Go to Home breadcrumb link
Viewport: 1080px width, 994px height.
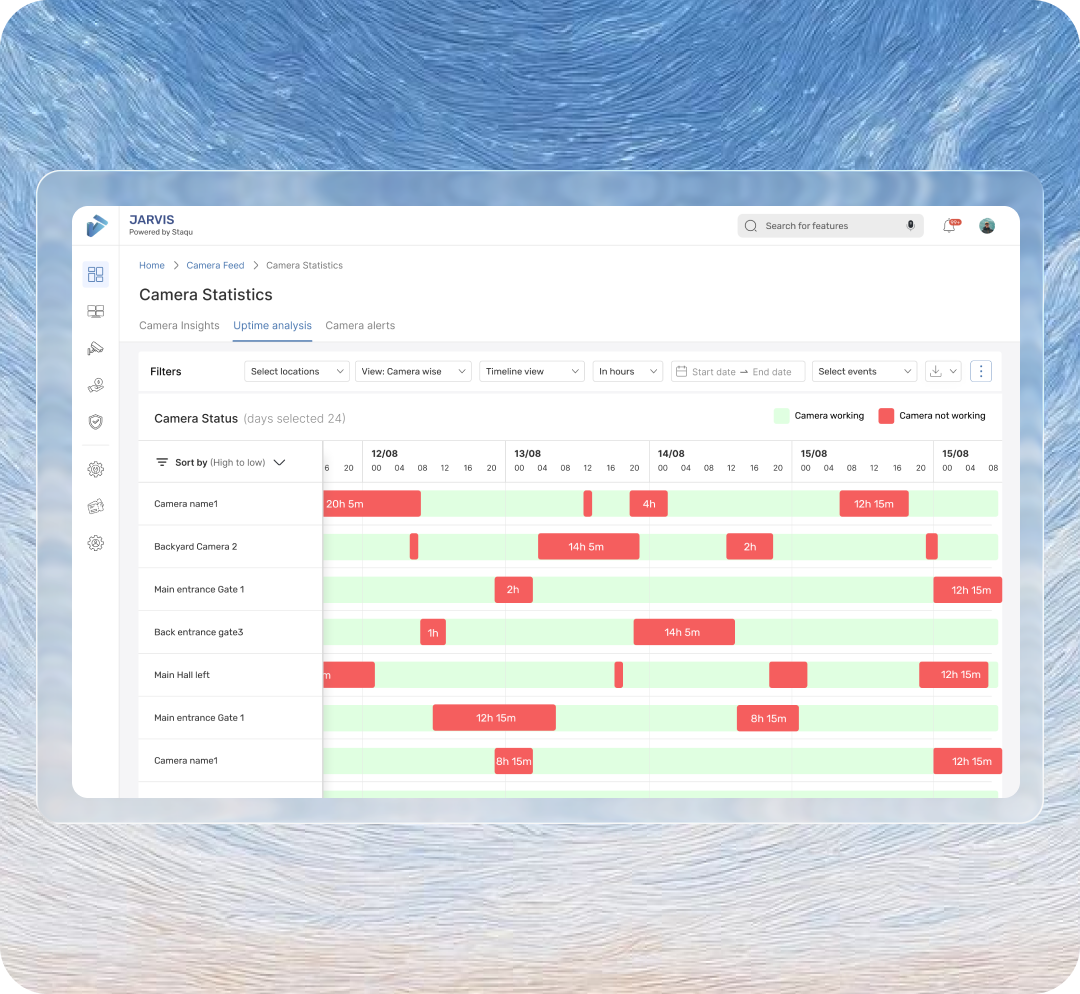[x=152, y=266]
